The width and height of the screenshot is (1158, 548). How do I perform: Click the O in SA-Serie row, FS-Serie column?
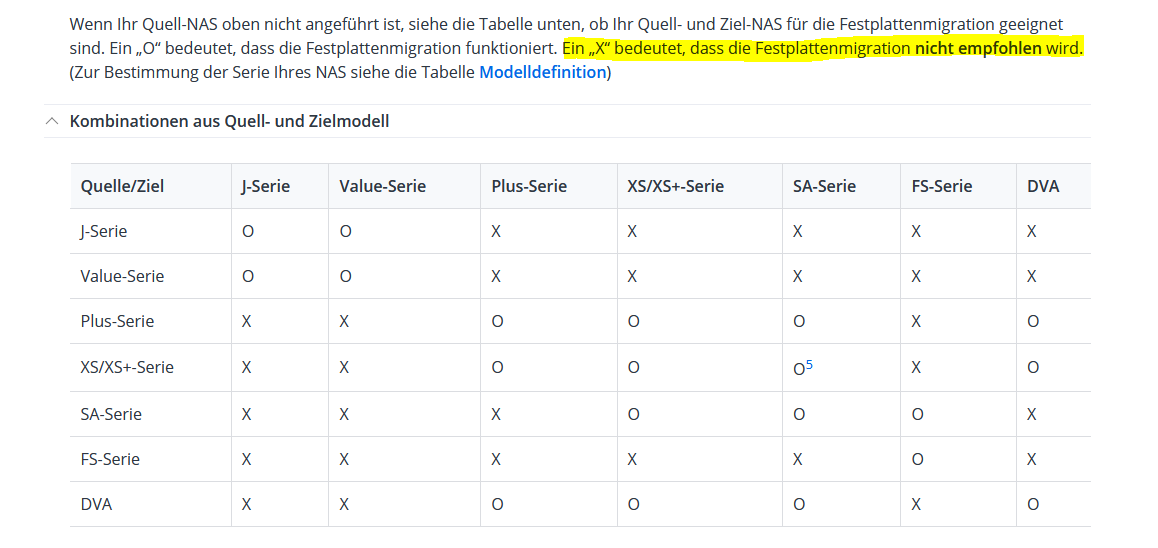click(x=917, y=413)
